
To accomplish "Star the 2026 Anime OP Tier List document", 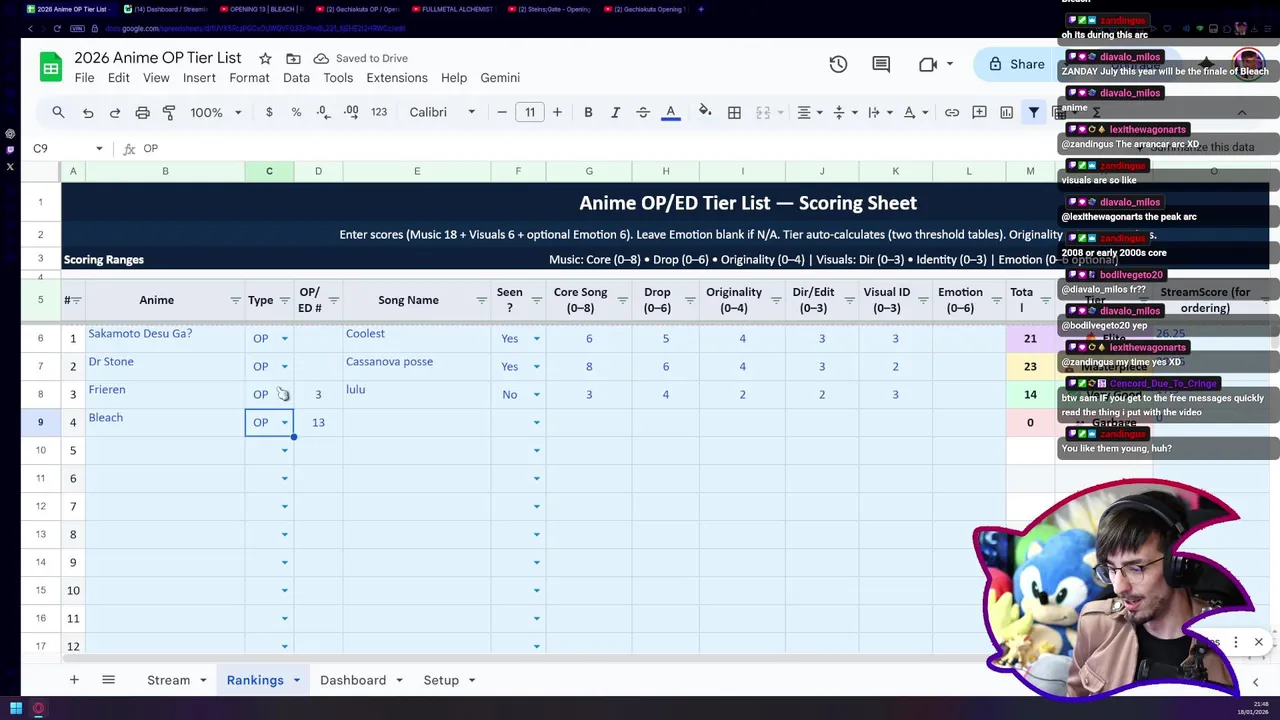I will pos(265,58).
